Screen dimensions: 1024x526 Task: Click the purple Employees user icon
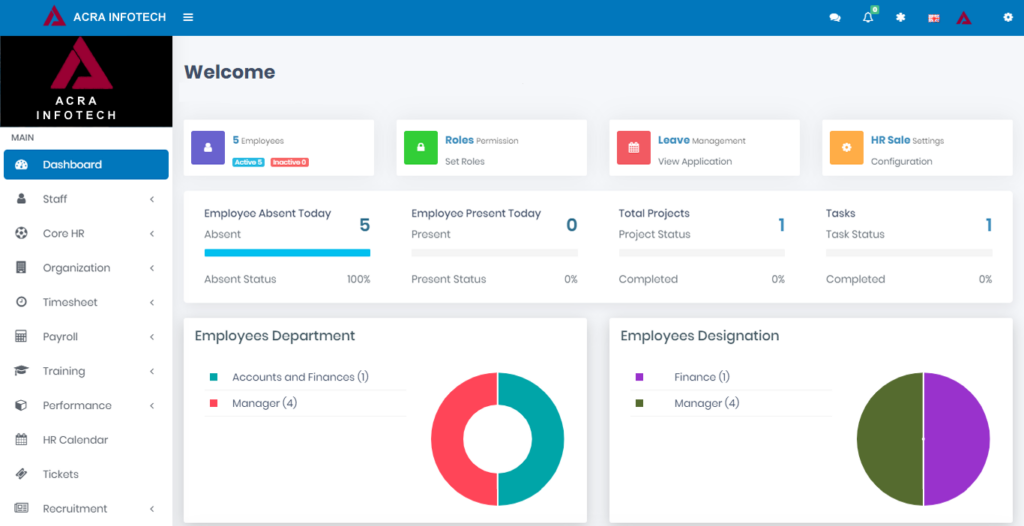click(x=208, y=147)
